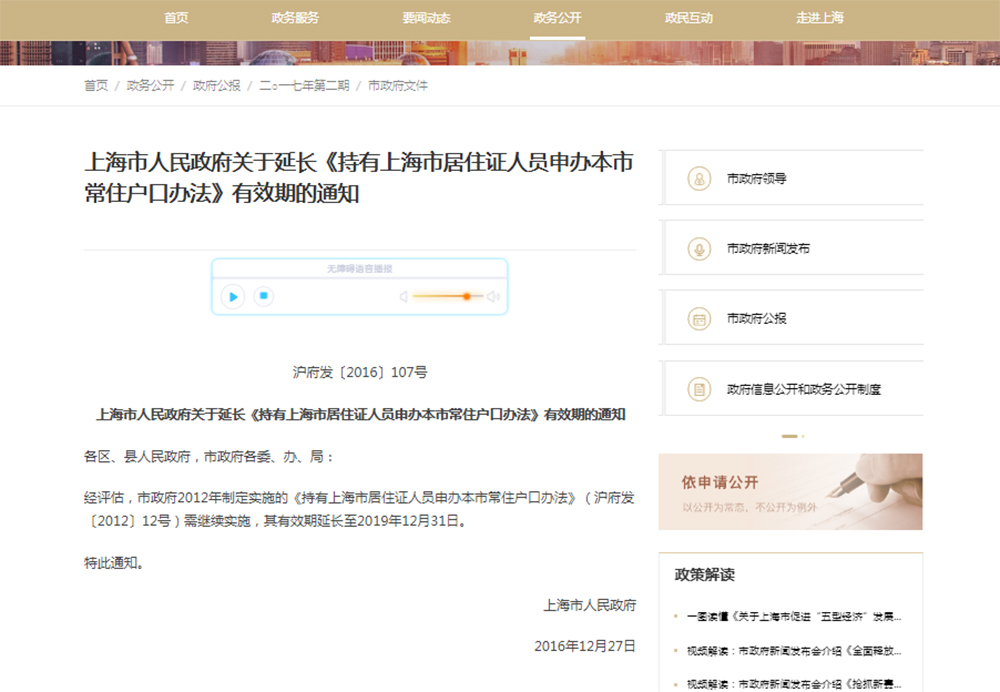
Task: Adjust the orange audio volume slider
Action: click(466, 297)
